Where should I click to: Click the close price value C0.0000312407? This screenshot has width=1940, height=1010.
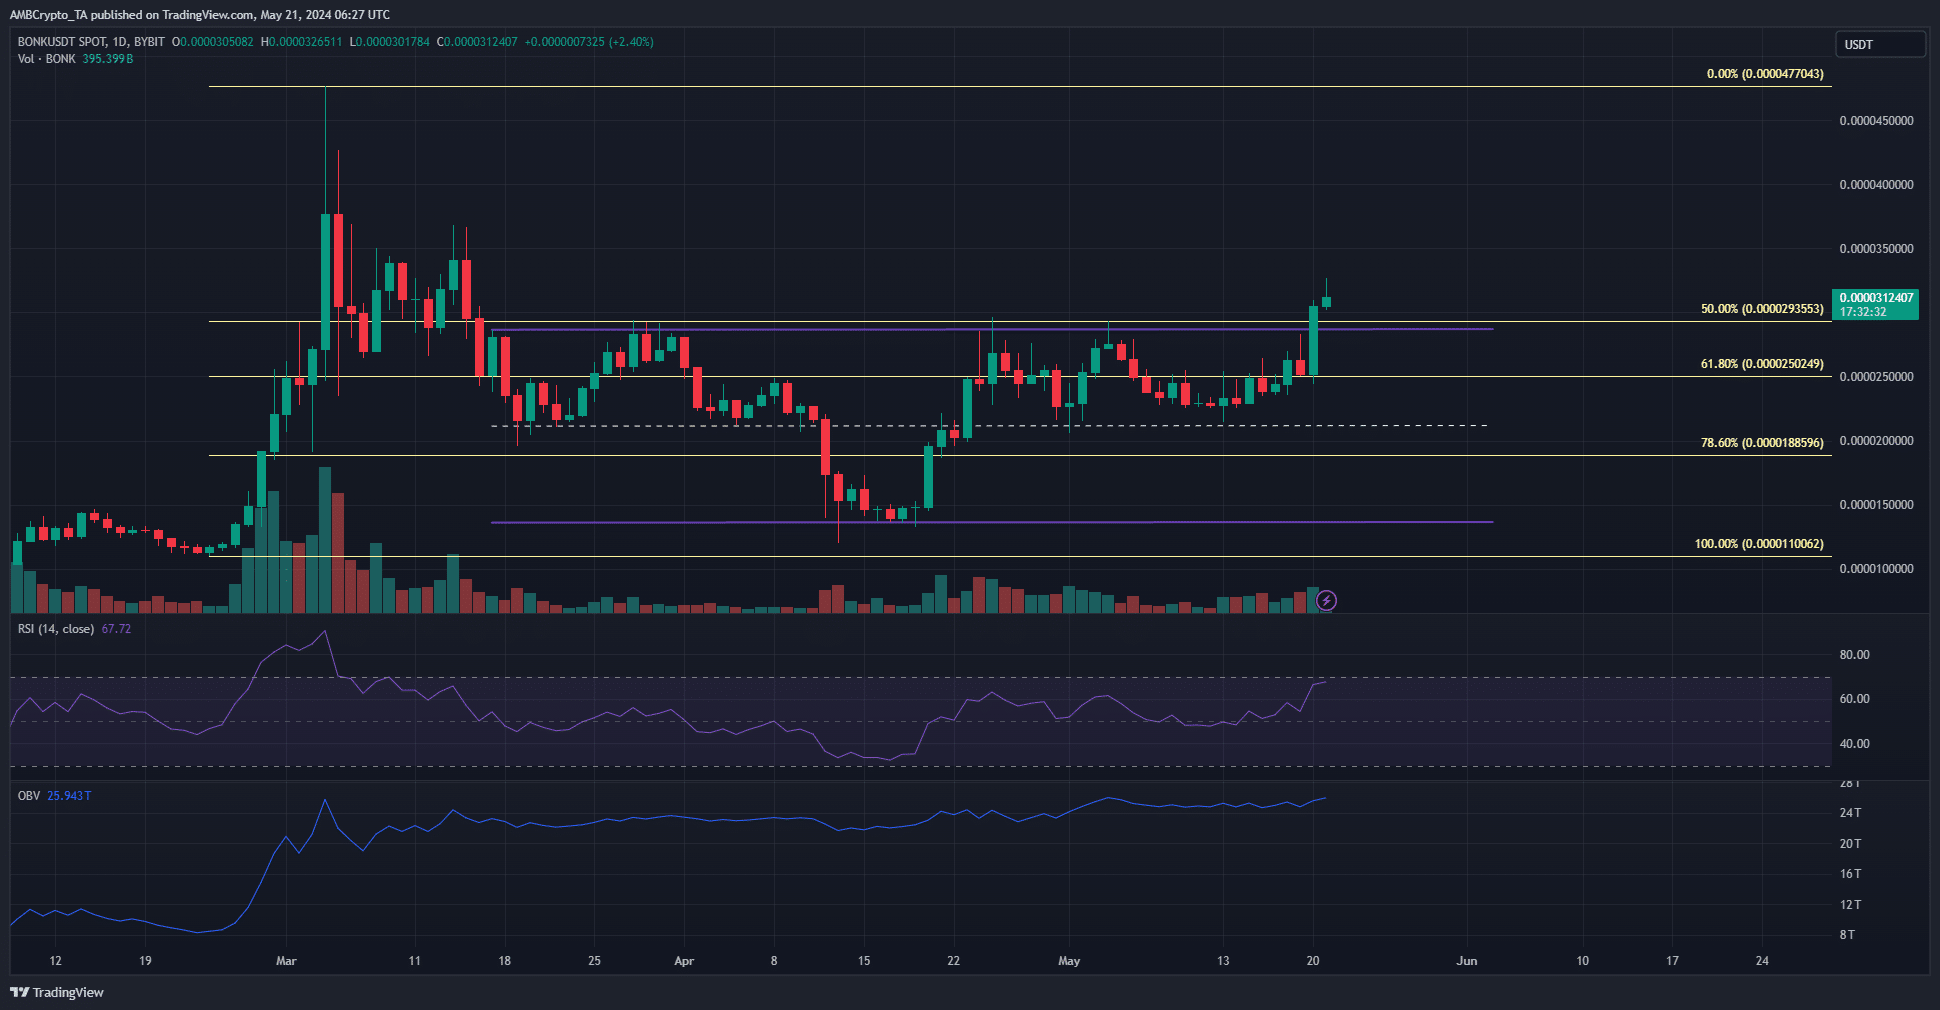pyautogui.click(x=477, y=42)
